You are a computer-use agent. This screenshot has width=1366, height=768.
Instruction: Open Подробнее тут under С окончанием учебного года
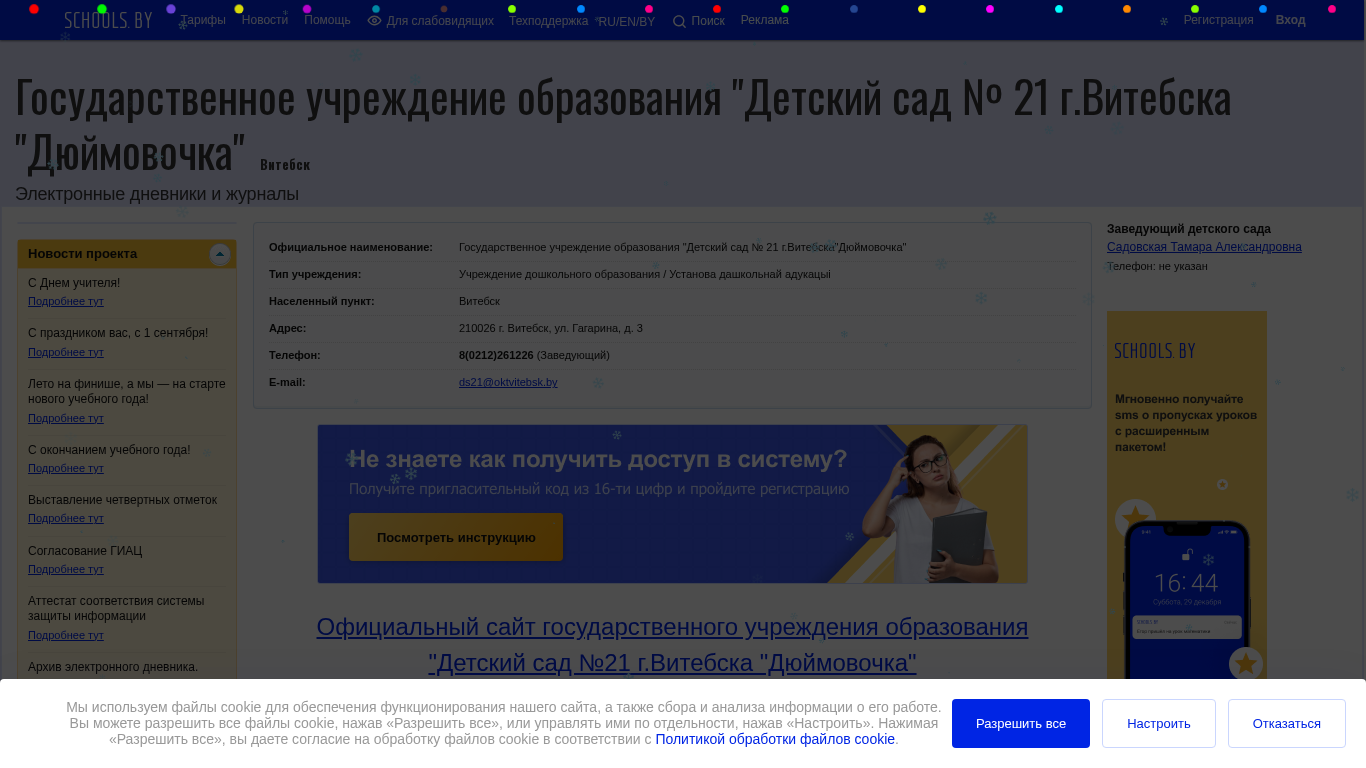coord(66,468)
